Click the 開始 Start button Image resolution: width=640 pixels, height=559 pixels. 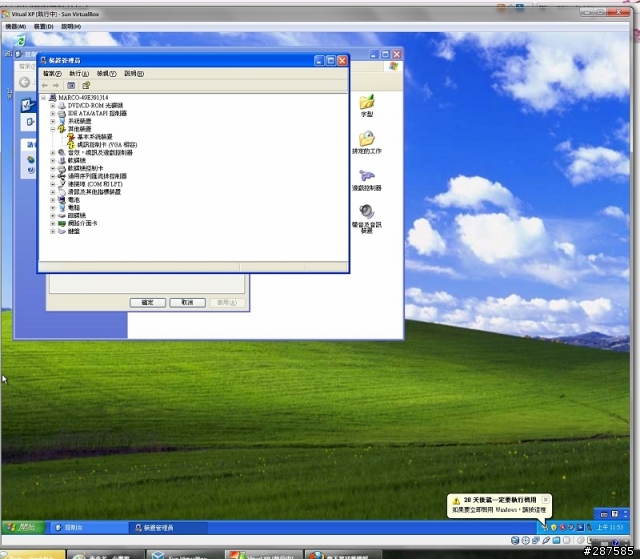(x=22, y=527)
